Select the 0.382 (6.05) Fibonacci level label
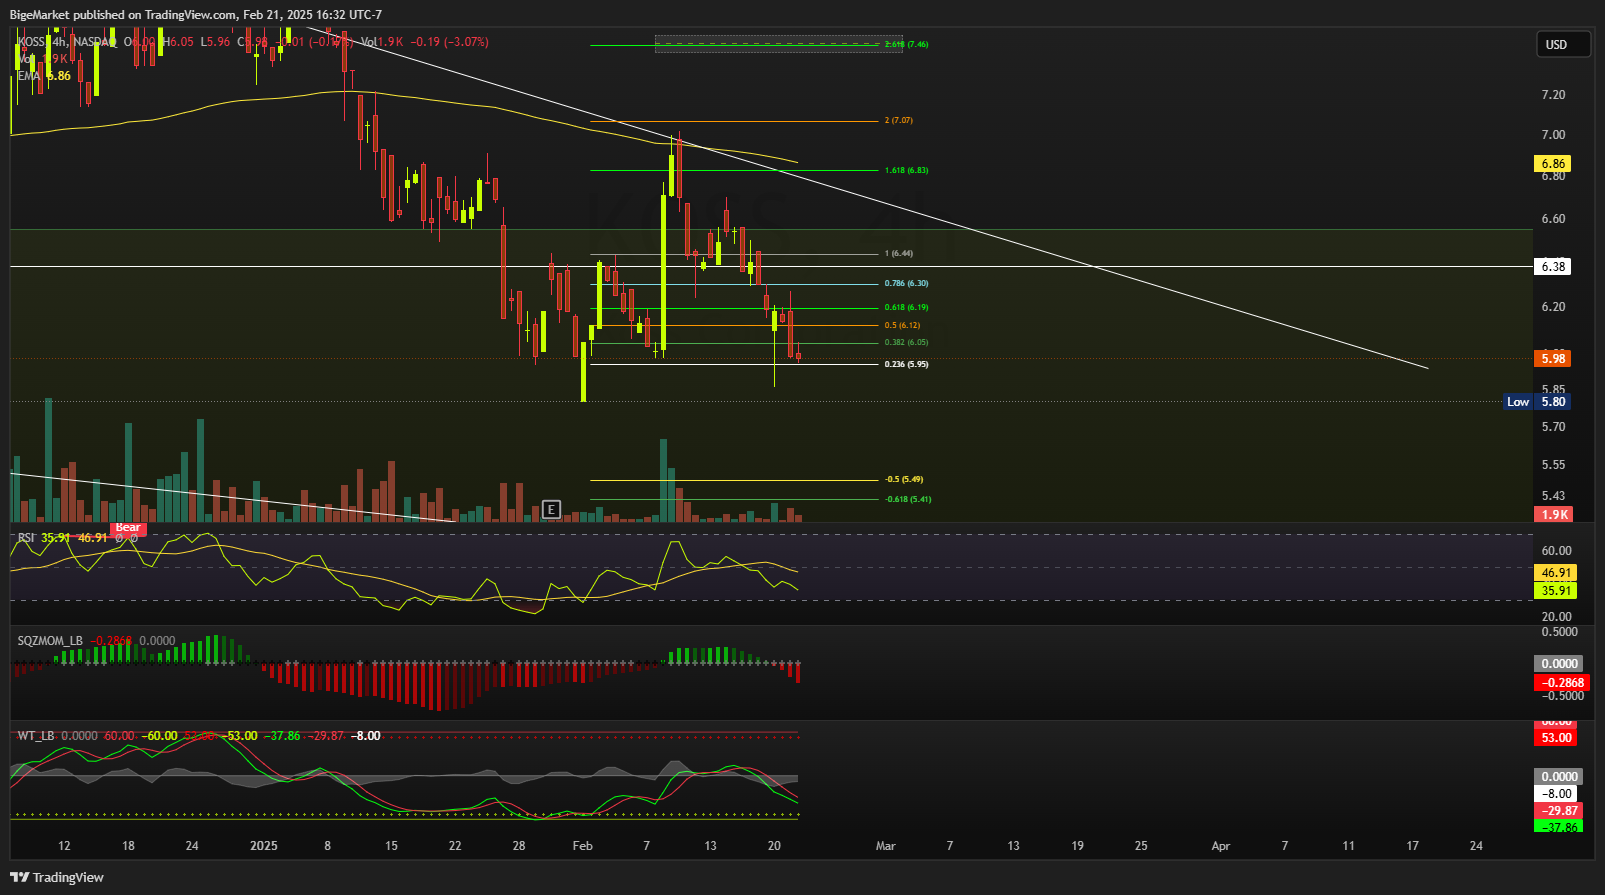 coord(906,343)
